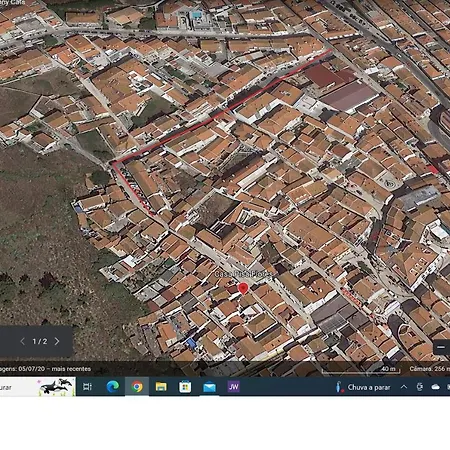This screenshot has height=450, width=450.
Task: Click the place label above the red pin
Action: 243,274
